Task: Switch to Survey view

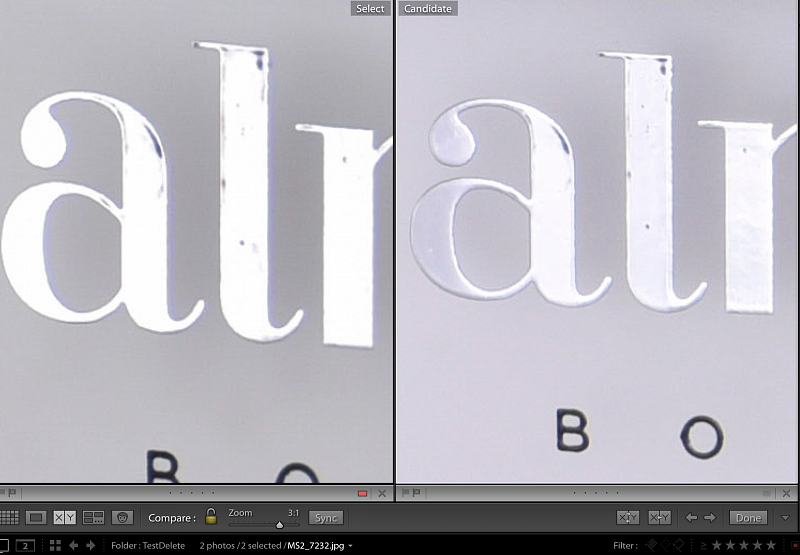Action: pyautogui.click(x=93, y=517)
